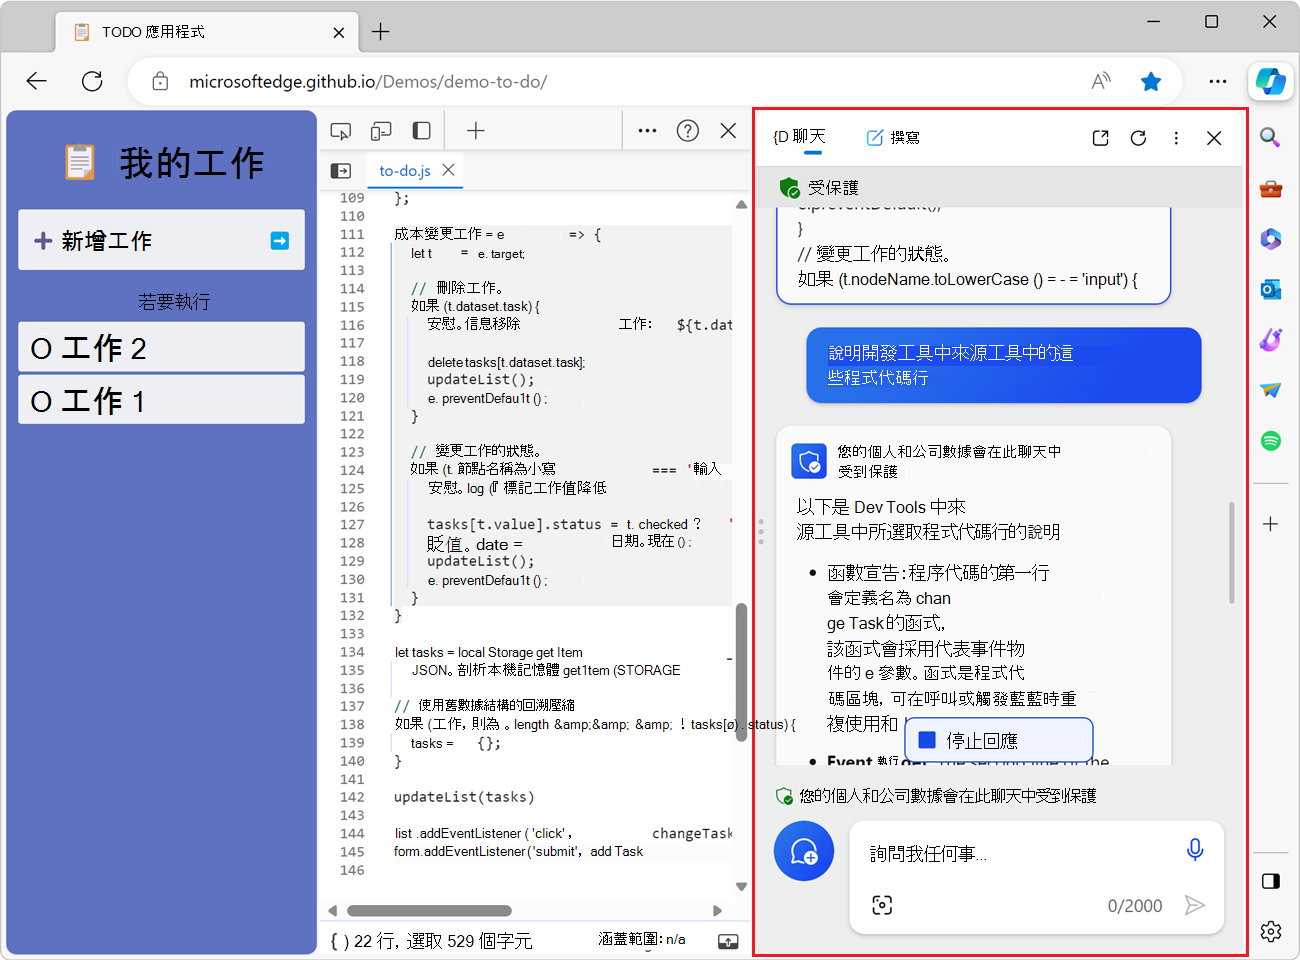Refresh the Copilot chat conversation
1300x960 pixels.
1139,138
